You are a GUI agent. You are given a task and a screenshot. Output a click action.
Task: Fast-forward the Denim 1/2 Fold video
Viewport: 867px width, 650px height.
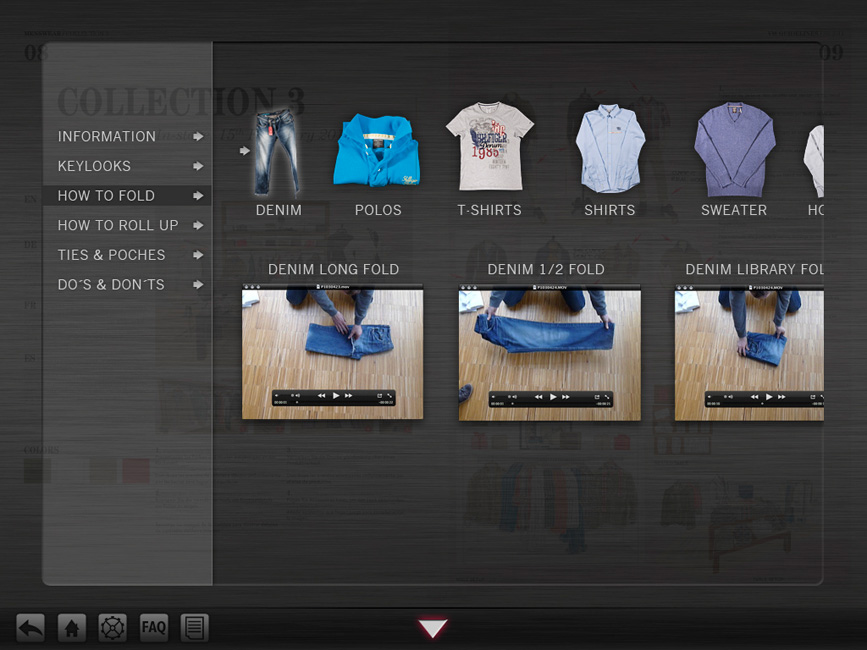pyautogui.click(x=566, y=397)
